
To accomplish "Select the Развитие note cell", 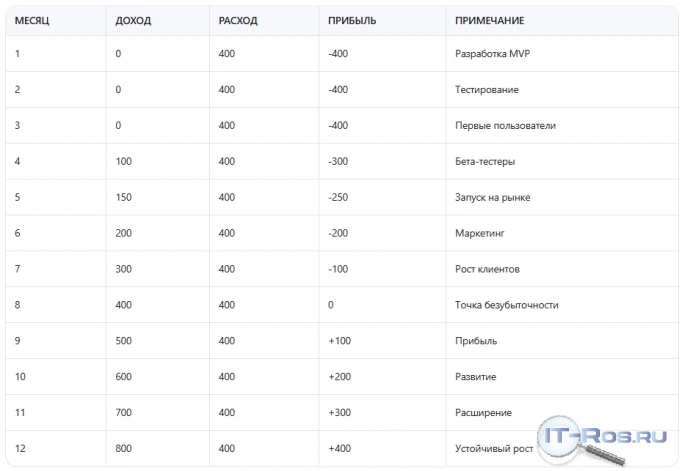I will tap(476, 377).
